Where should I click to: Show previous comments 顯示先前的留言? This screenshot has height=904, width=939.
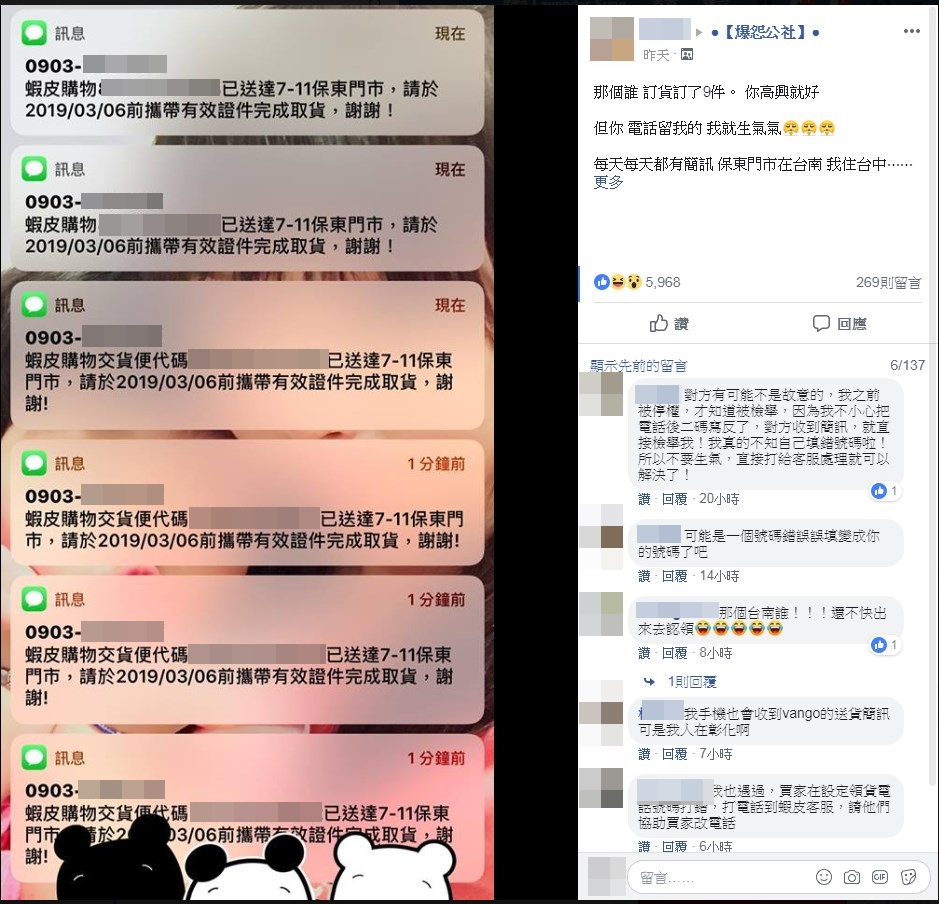638,365
